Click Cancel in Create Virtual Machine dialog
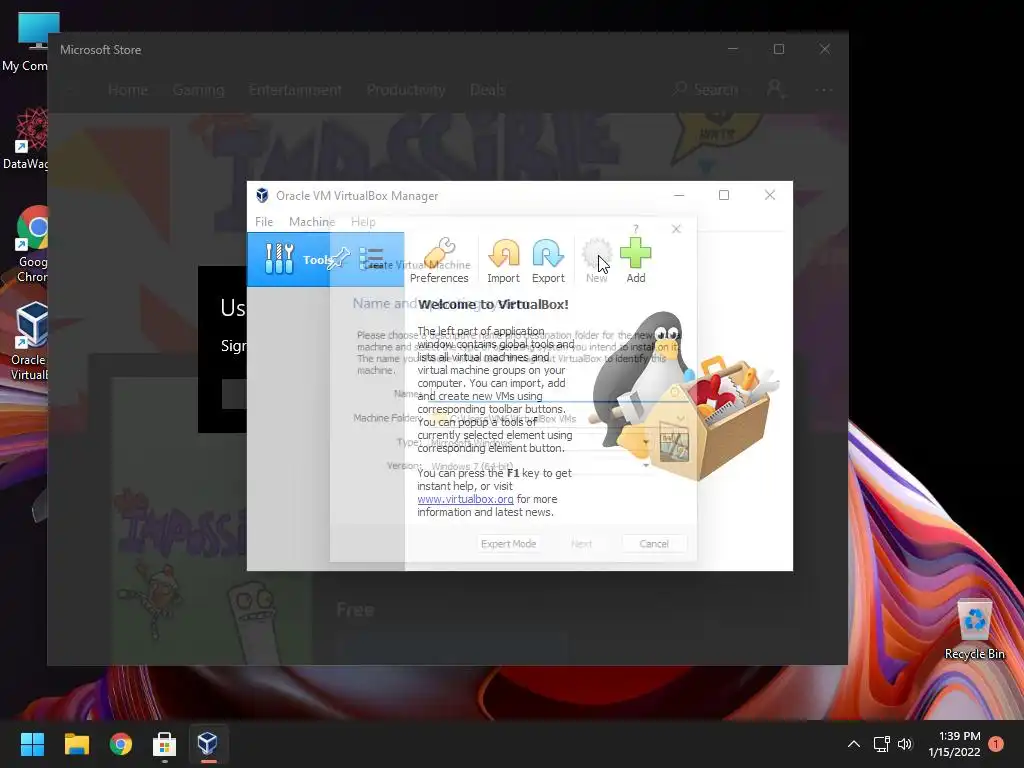Screen dimensions: 1024x768 click(654, 543)
